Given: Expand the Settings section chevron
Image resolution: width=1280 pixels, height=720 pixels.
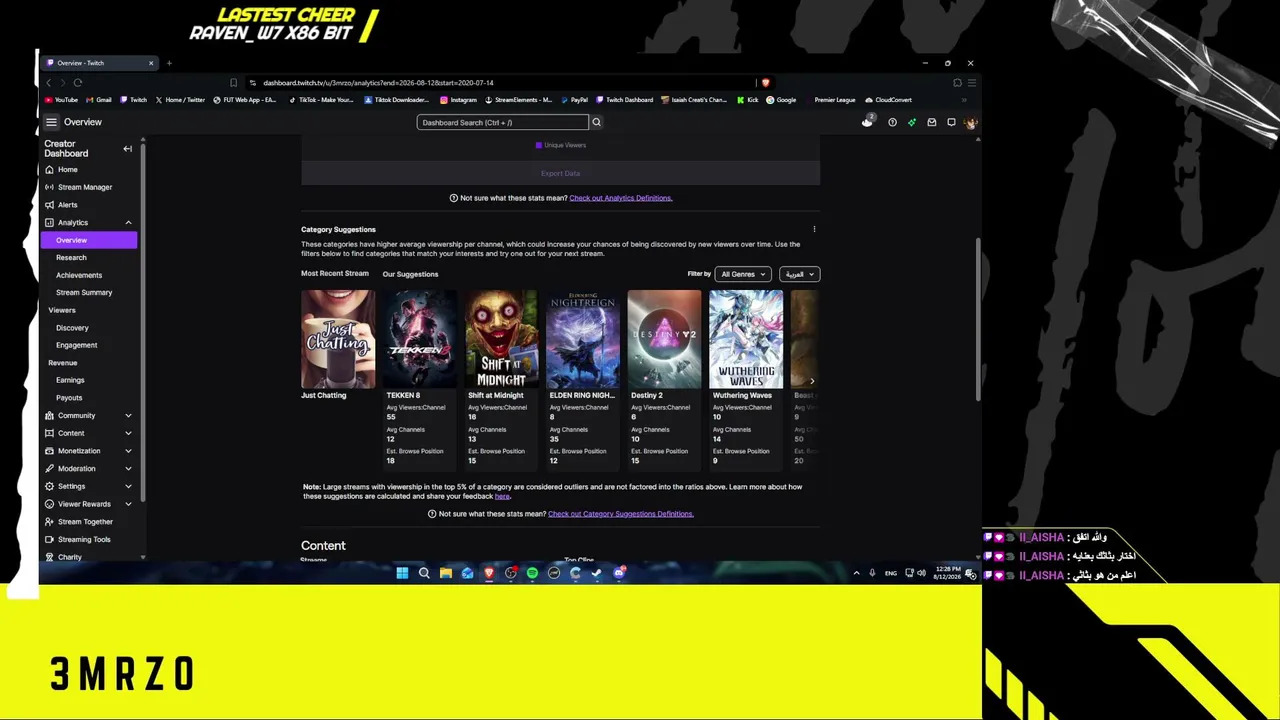Looking at the screenshot, I should [128, 486].
